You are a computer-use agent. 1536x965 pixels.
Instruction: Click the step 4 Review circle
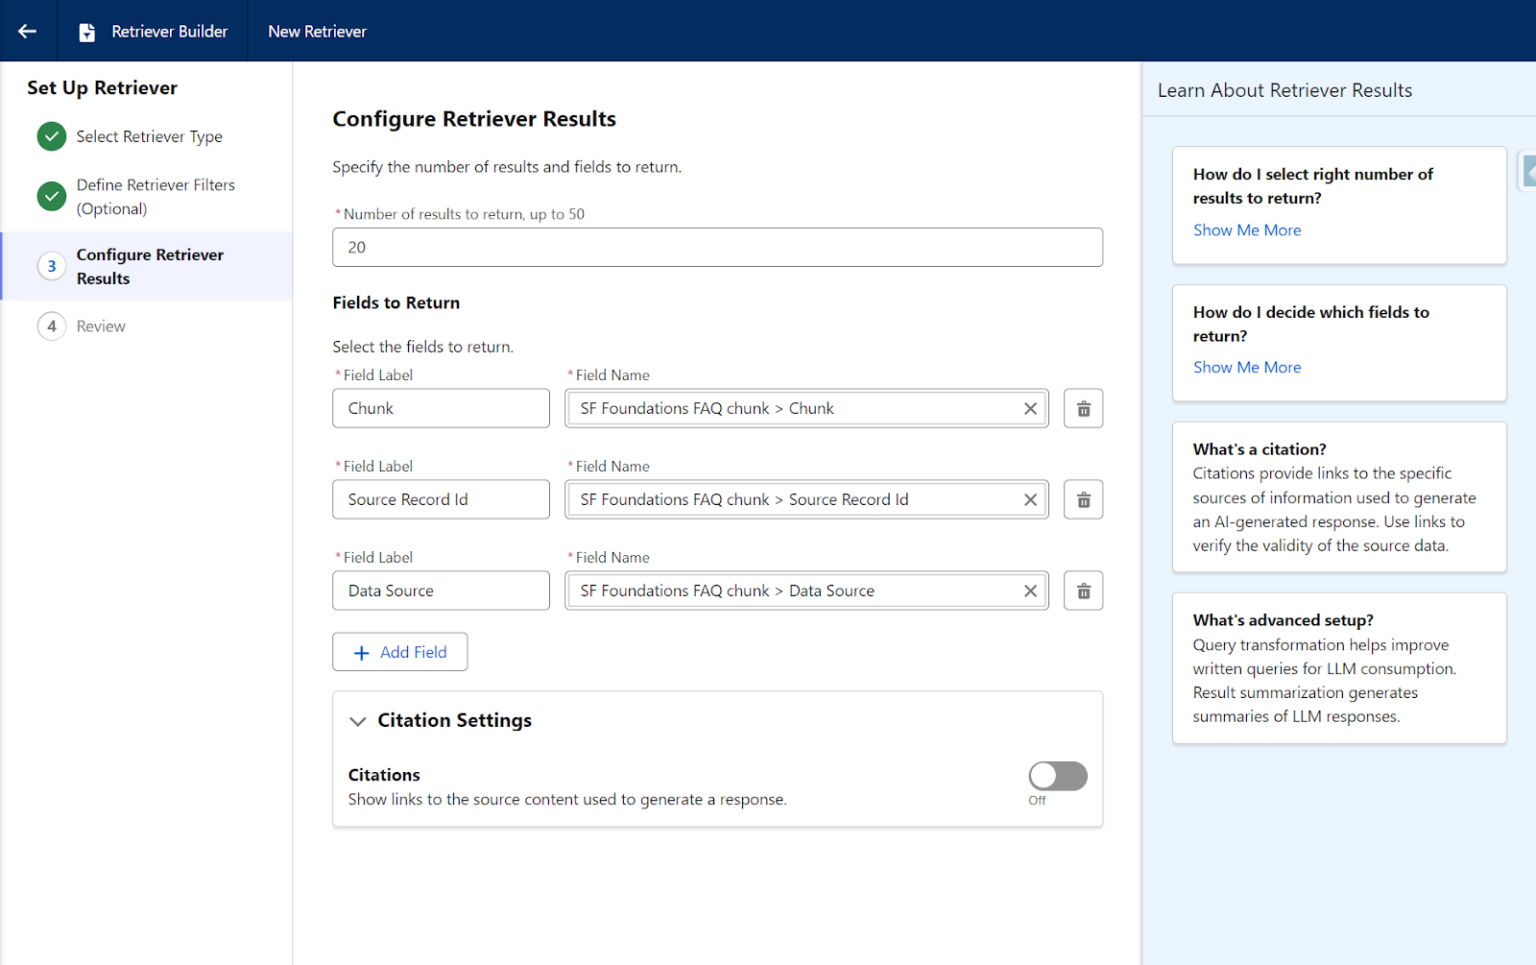pyautogui.click(x=52, y=326)
